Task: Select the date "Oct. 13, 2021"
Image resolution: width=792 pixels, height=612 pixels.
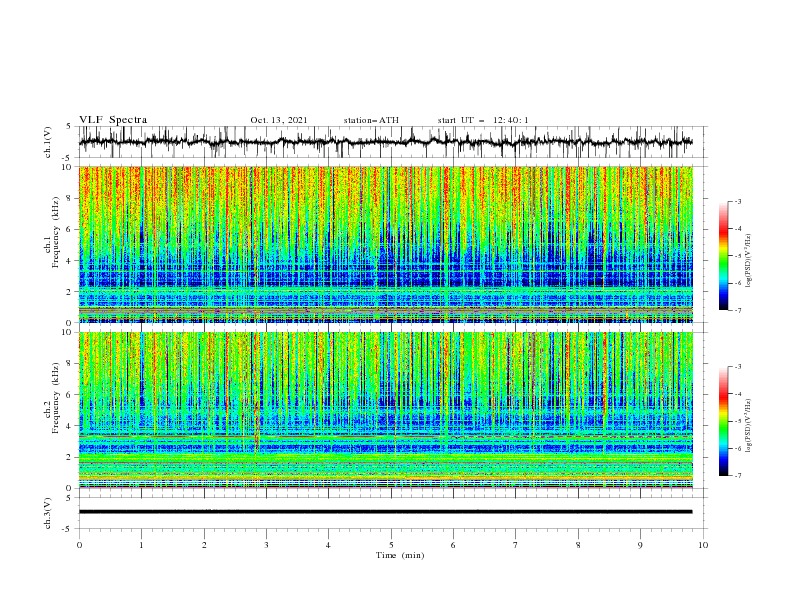Action: pos(279,120)
